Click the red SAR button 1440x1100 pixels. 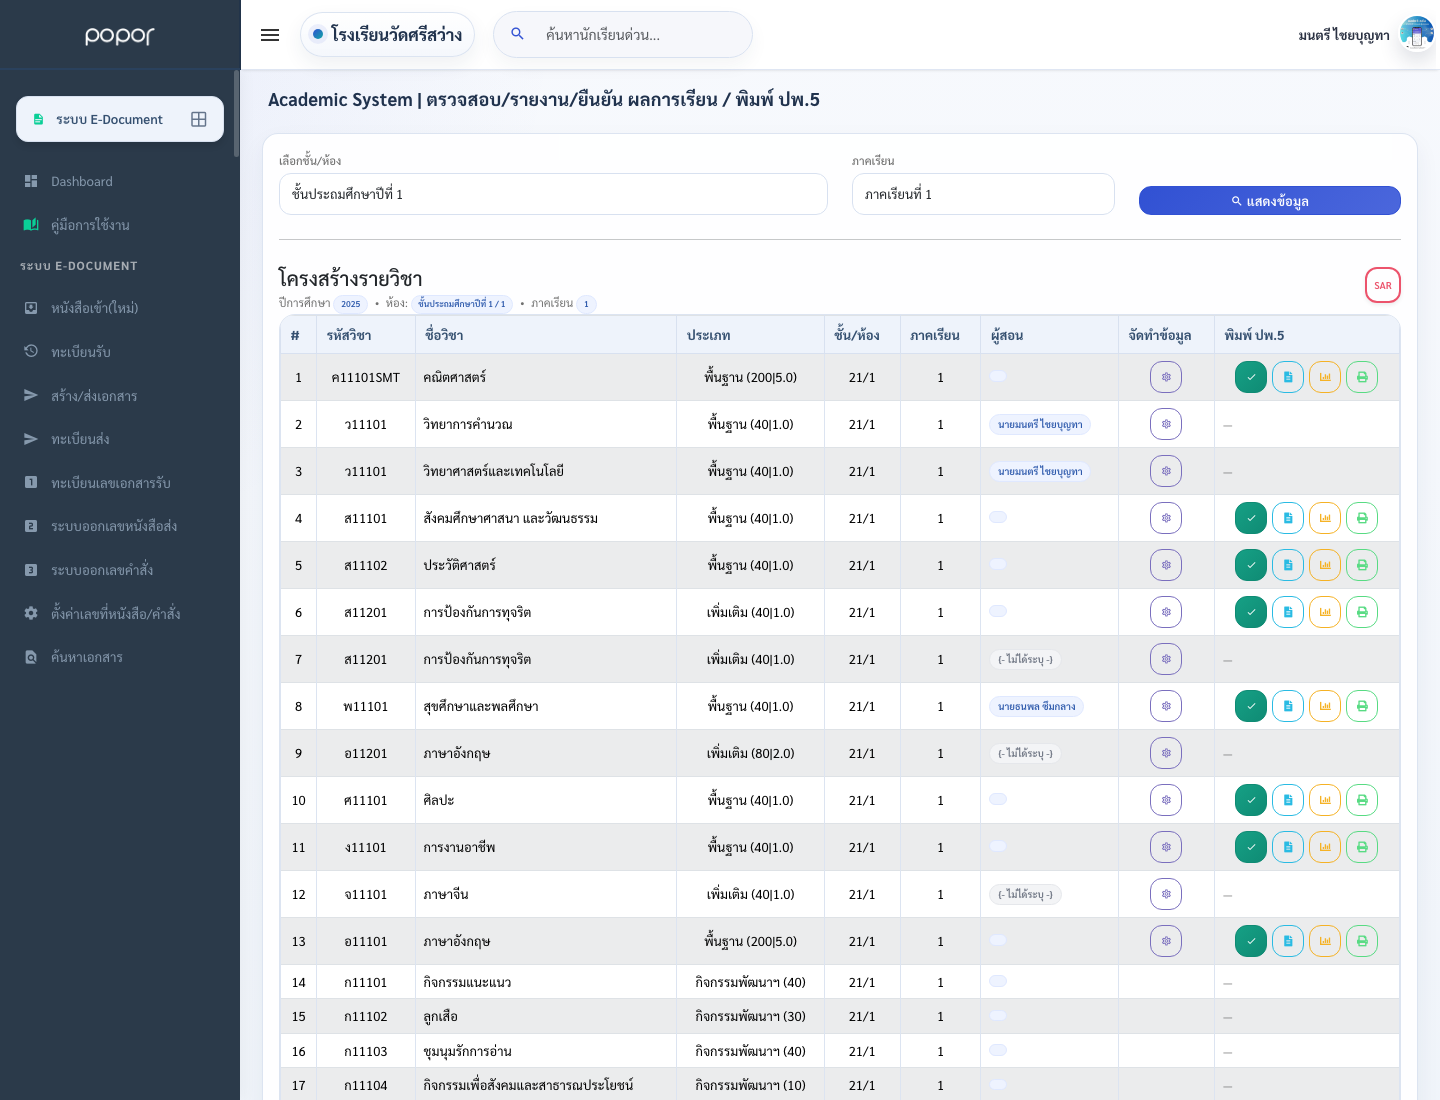coord(1383,285)
